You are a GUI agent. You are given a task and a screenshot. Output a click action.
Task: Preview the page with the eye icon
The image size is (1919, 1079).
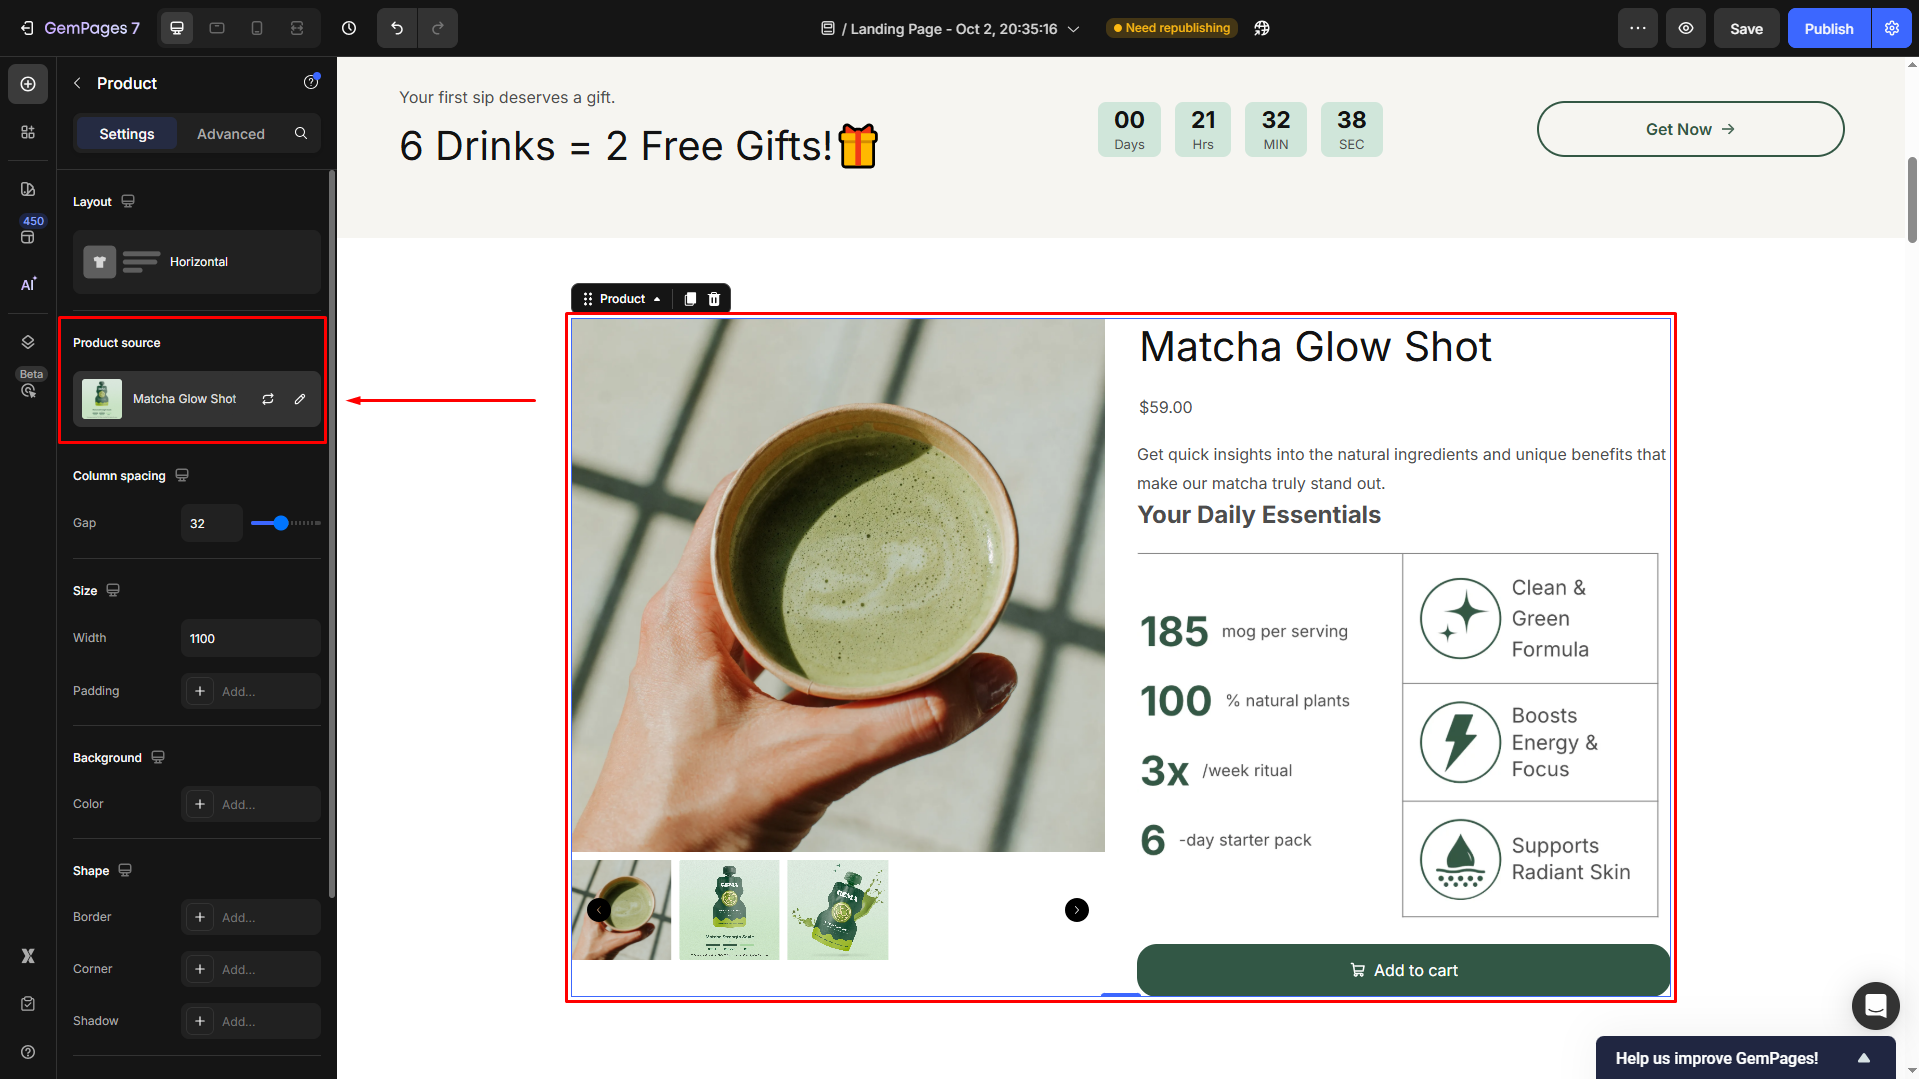point(1686,28)
